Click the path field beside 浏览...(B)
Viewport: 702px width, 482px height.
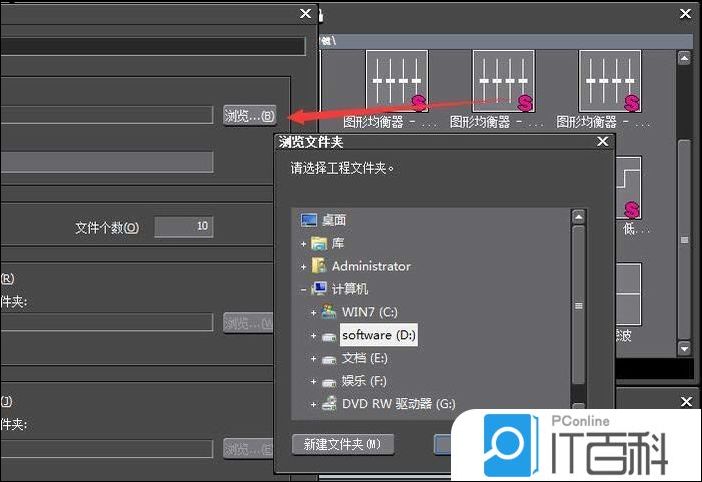pyautogui.click(x=107, y=115)
